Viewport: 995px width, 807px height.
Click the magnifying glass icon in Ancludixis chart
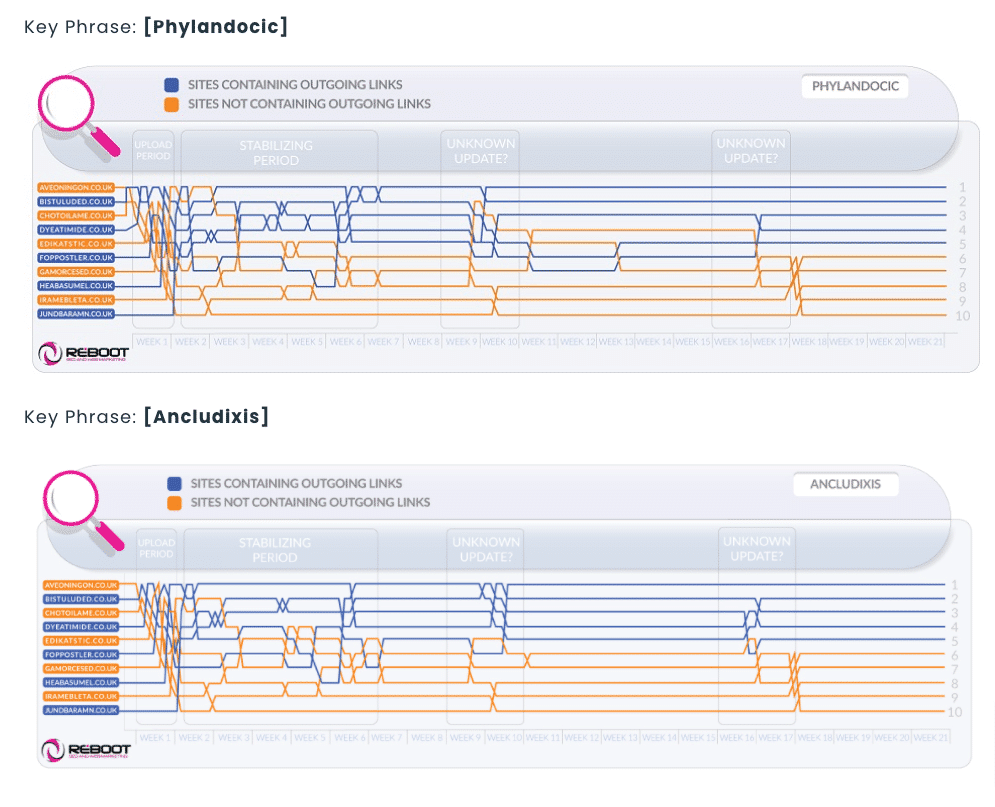point(72,501)
